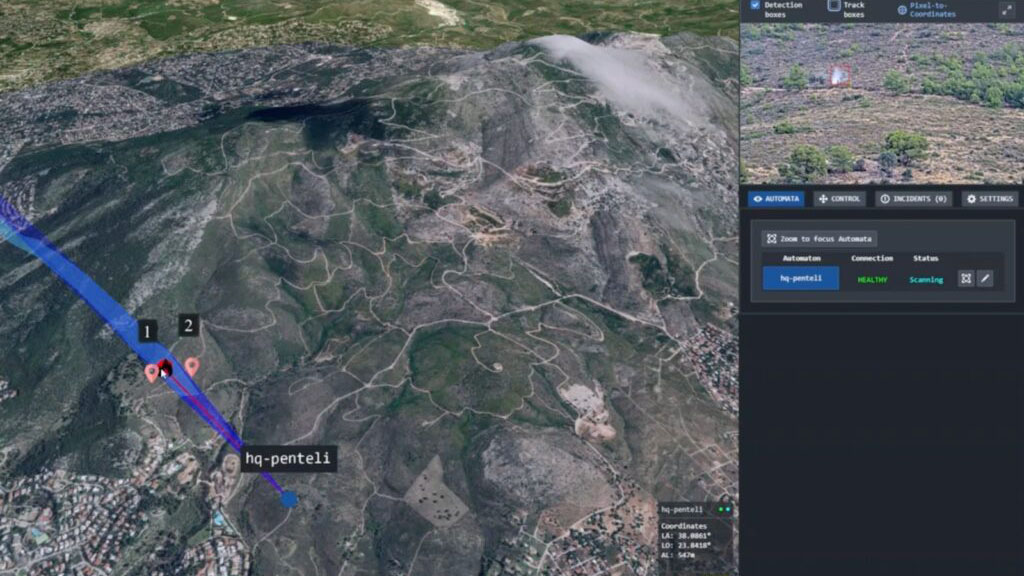Click Zoom to focus Automata button
Viewport: 1024px width, 576px height.
pos(818,239)
